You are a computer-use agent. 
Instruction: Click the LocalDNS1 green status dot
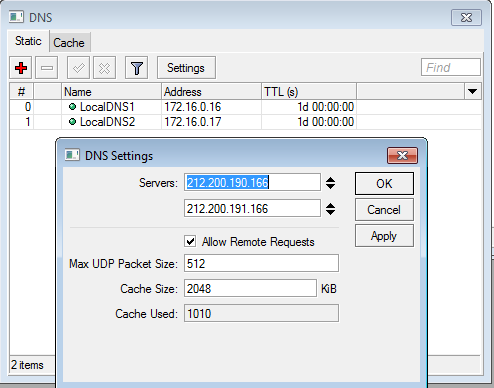[72, 107]
